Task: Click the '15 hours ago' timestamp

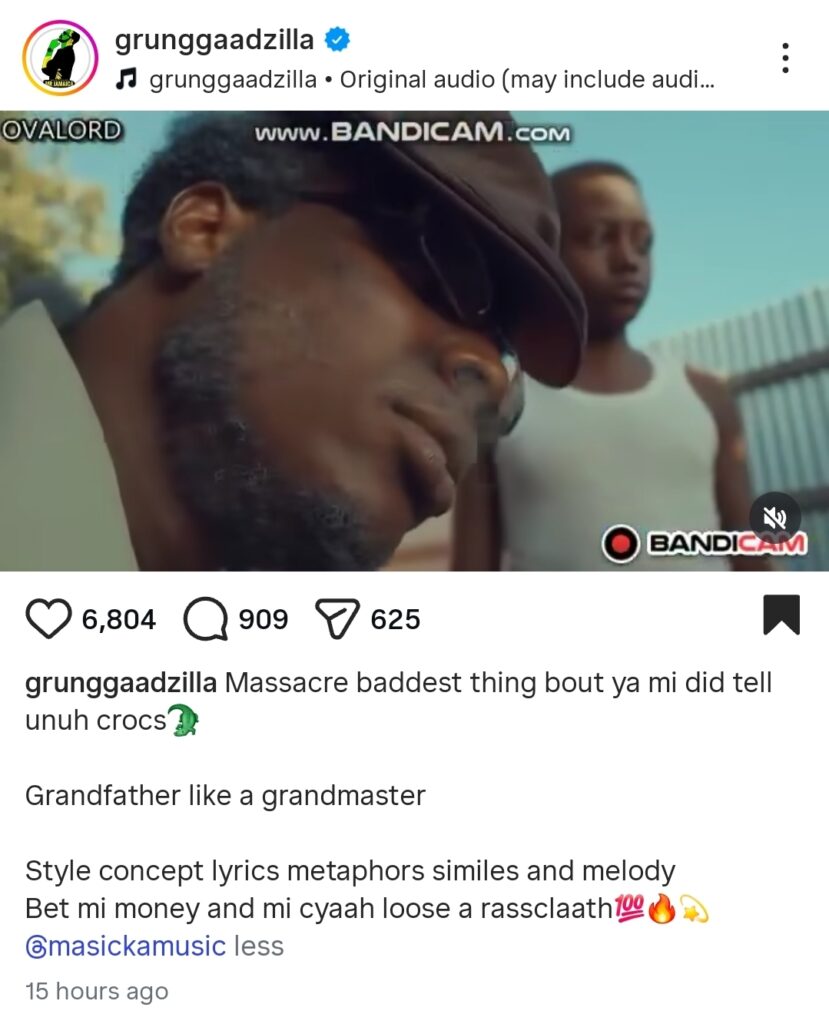Action: (x=97, y=991)
